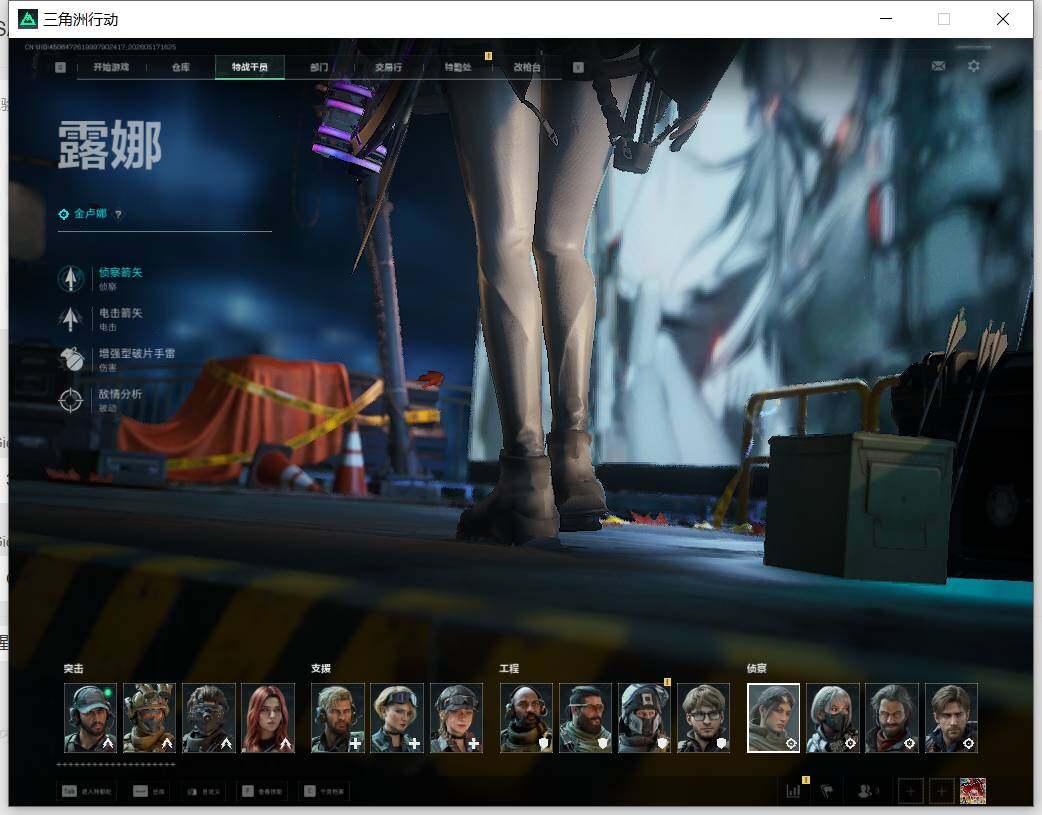The width and height of the screenshot is (1042, 815).
Task: Click the first plus squad invite slot
Action: 910,791
